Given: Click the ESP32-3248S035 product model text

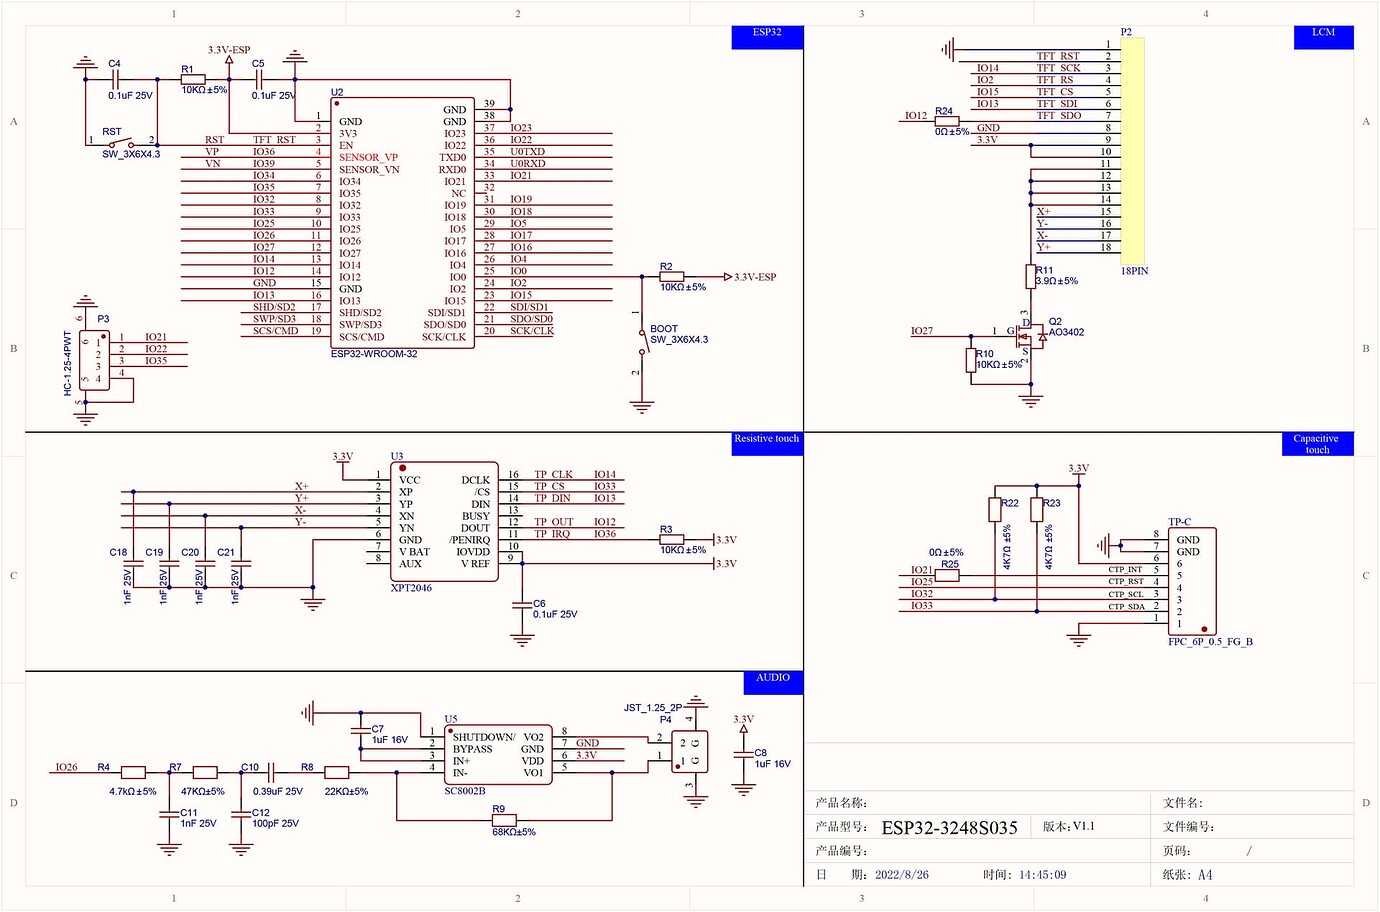Looking at the screenshot, I should point(948,827).
